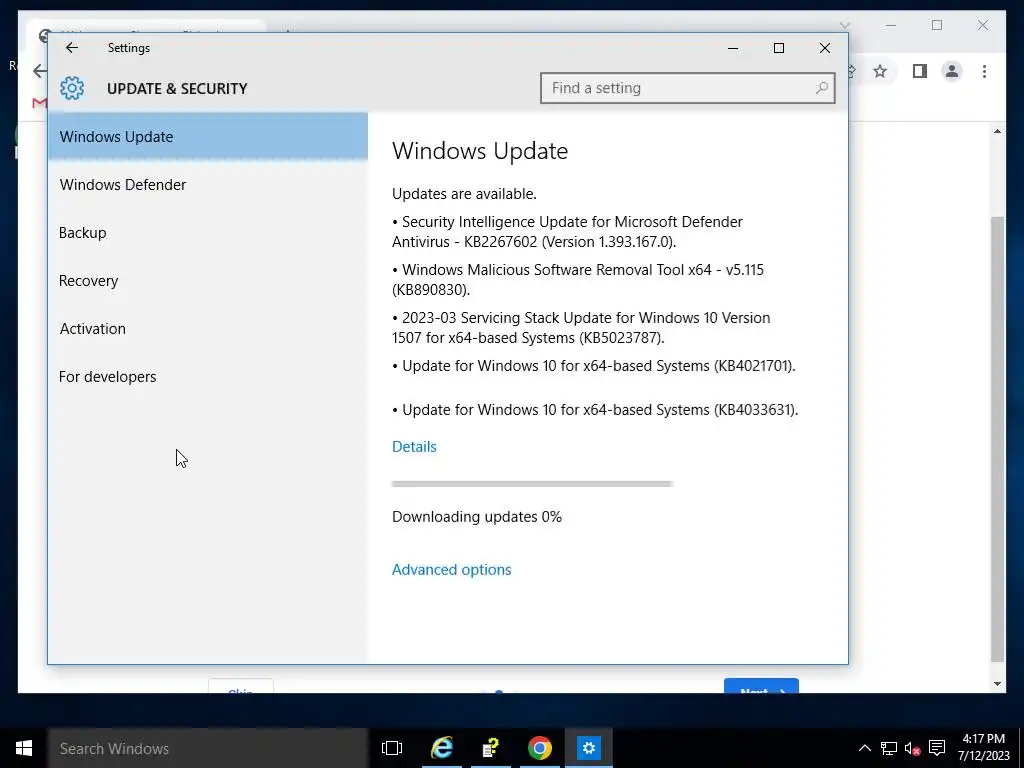Open Advanced options for Windows Update
This screenshot has width=1024, height=768.
[x=451, y=569]
